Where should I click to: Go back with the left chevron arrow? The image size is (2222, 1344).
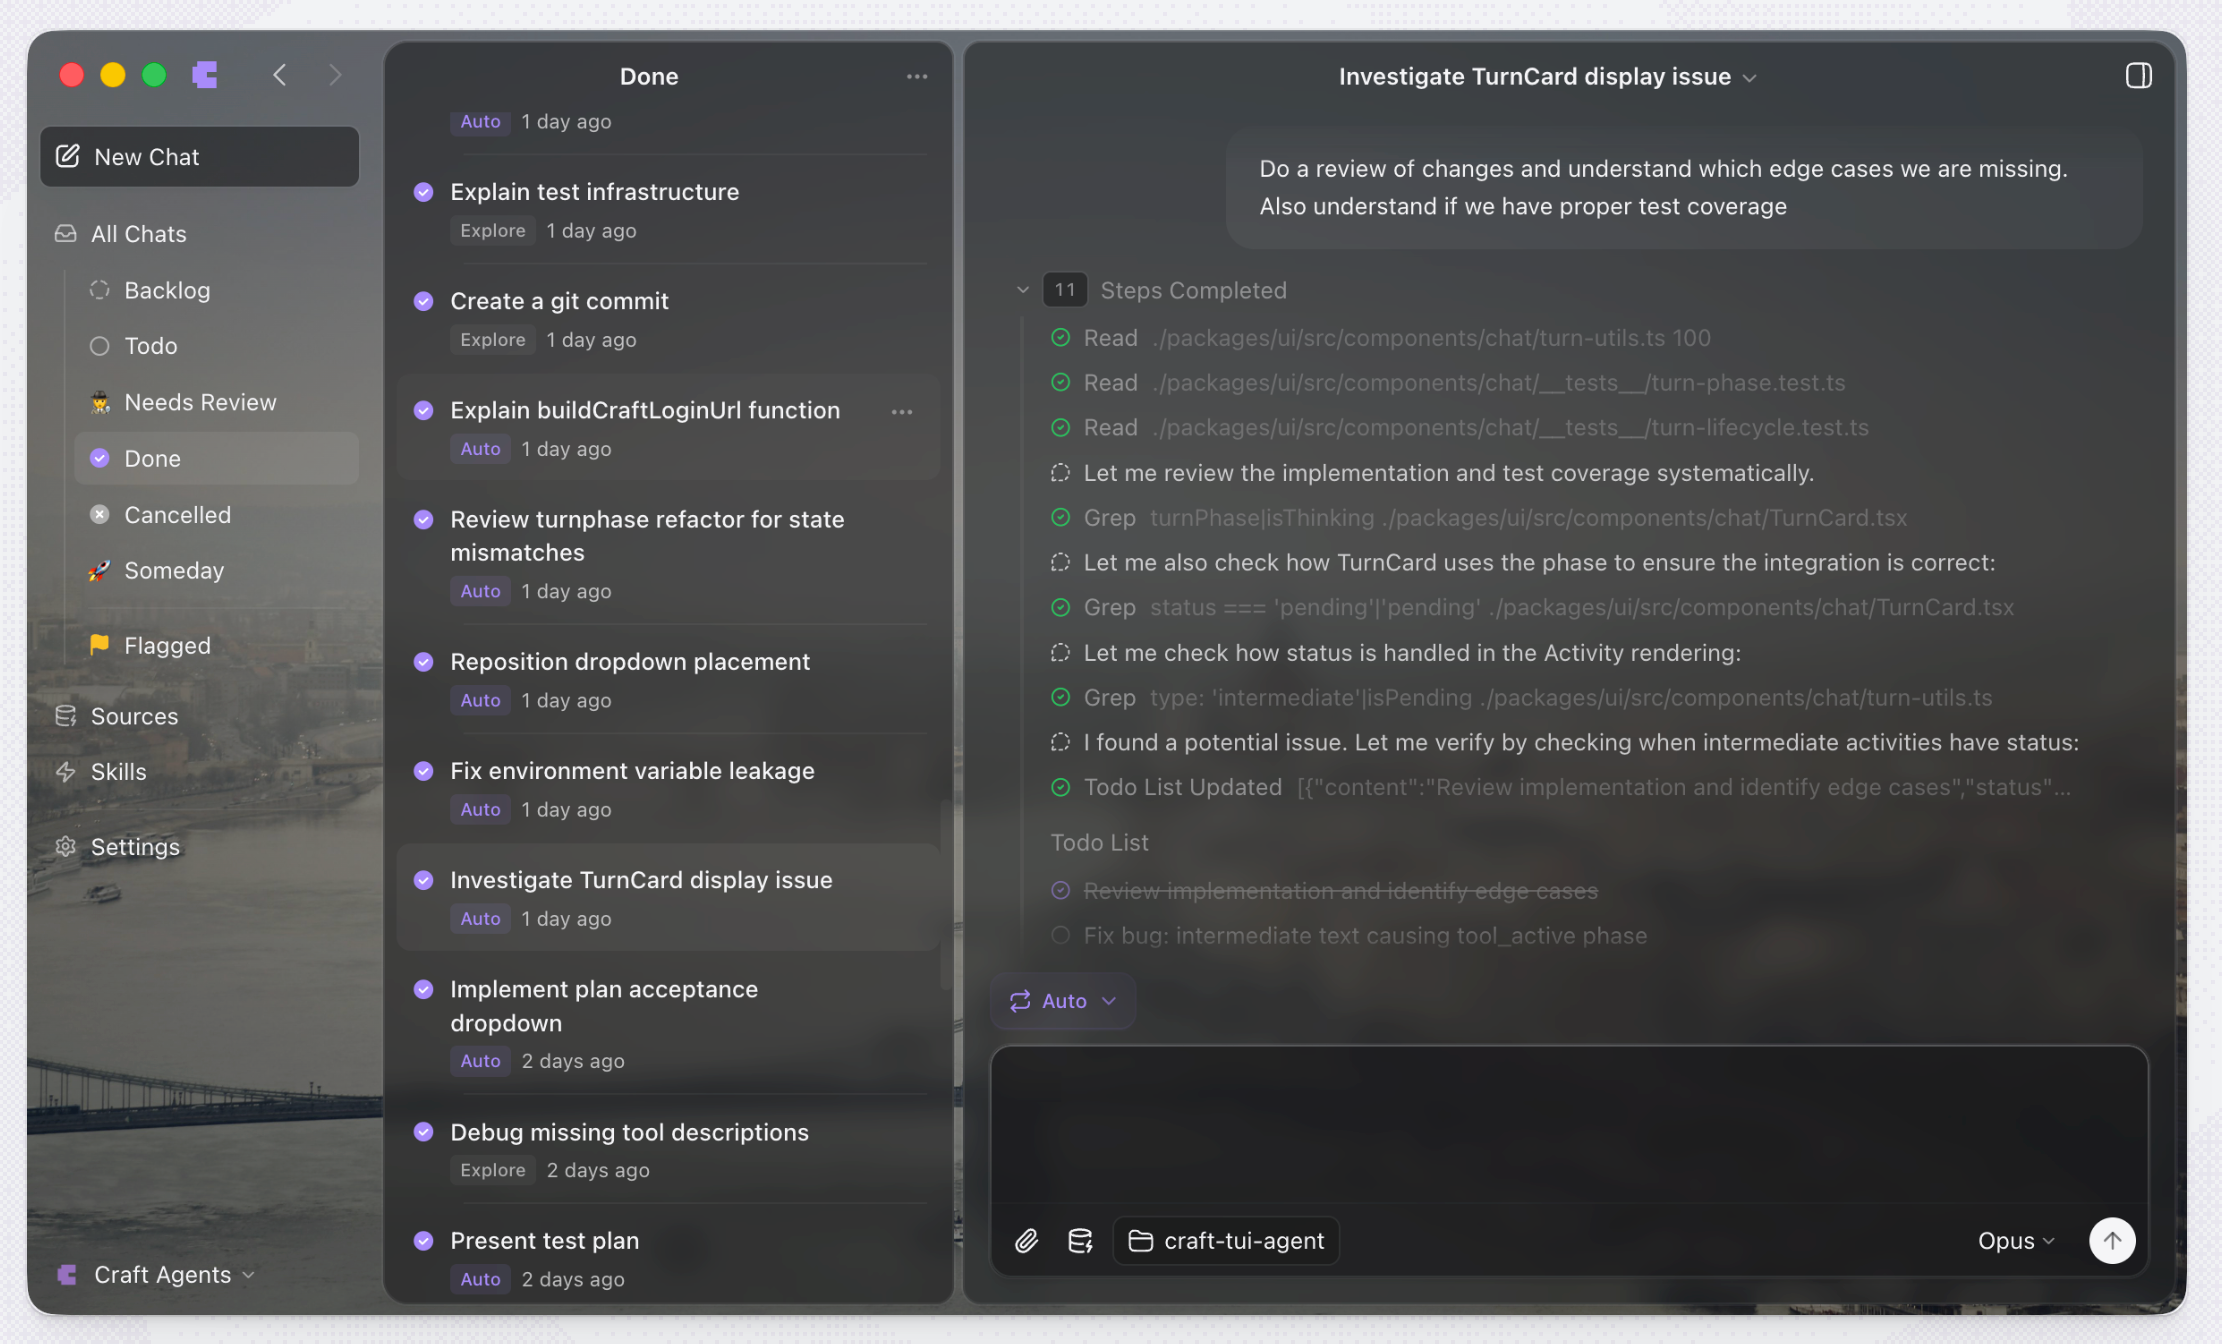tap(280, 75)
